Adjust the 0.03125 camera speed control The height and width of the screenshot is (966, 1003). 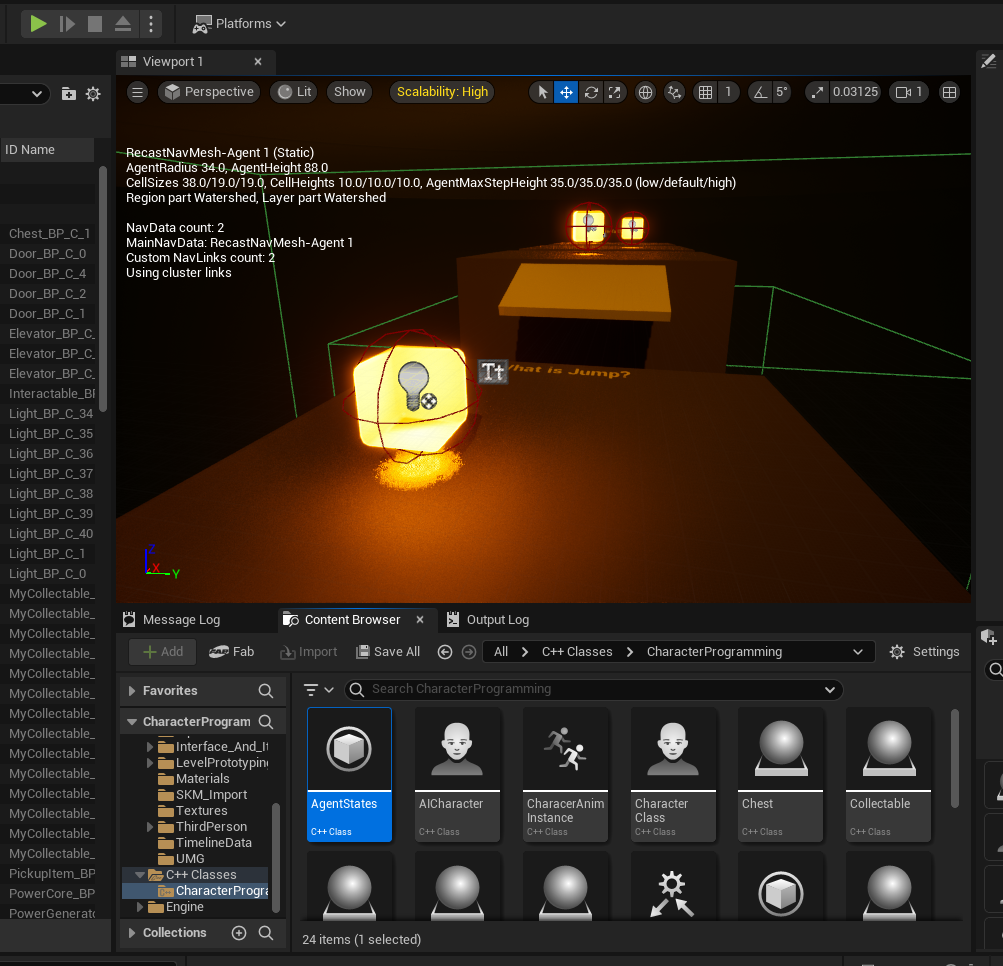click(856, 92)
